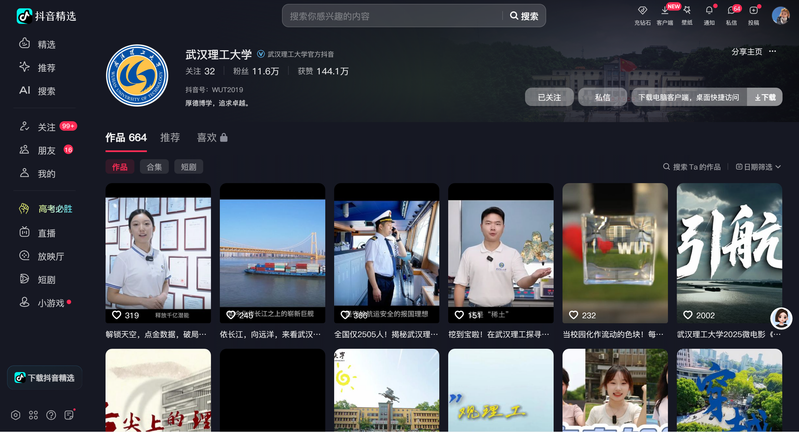This screenshot has height=432, width=799.
Task: Click 分享主页 share link
Action: click(x=747, y=51)
